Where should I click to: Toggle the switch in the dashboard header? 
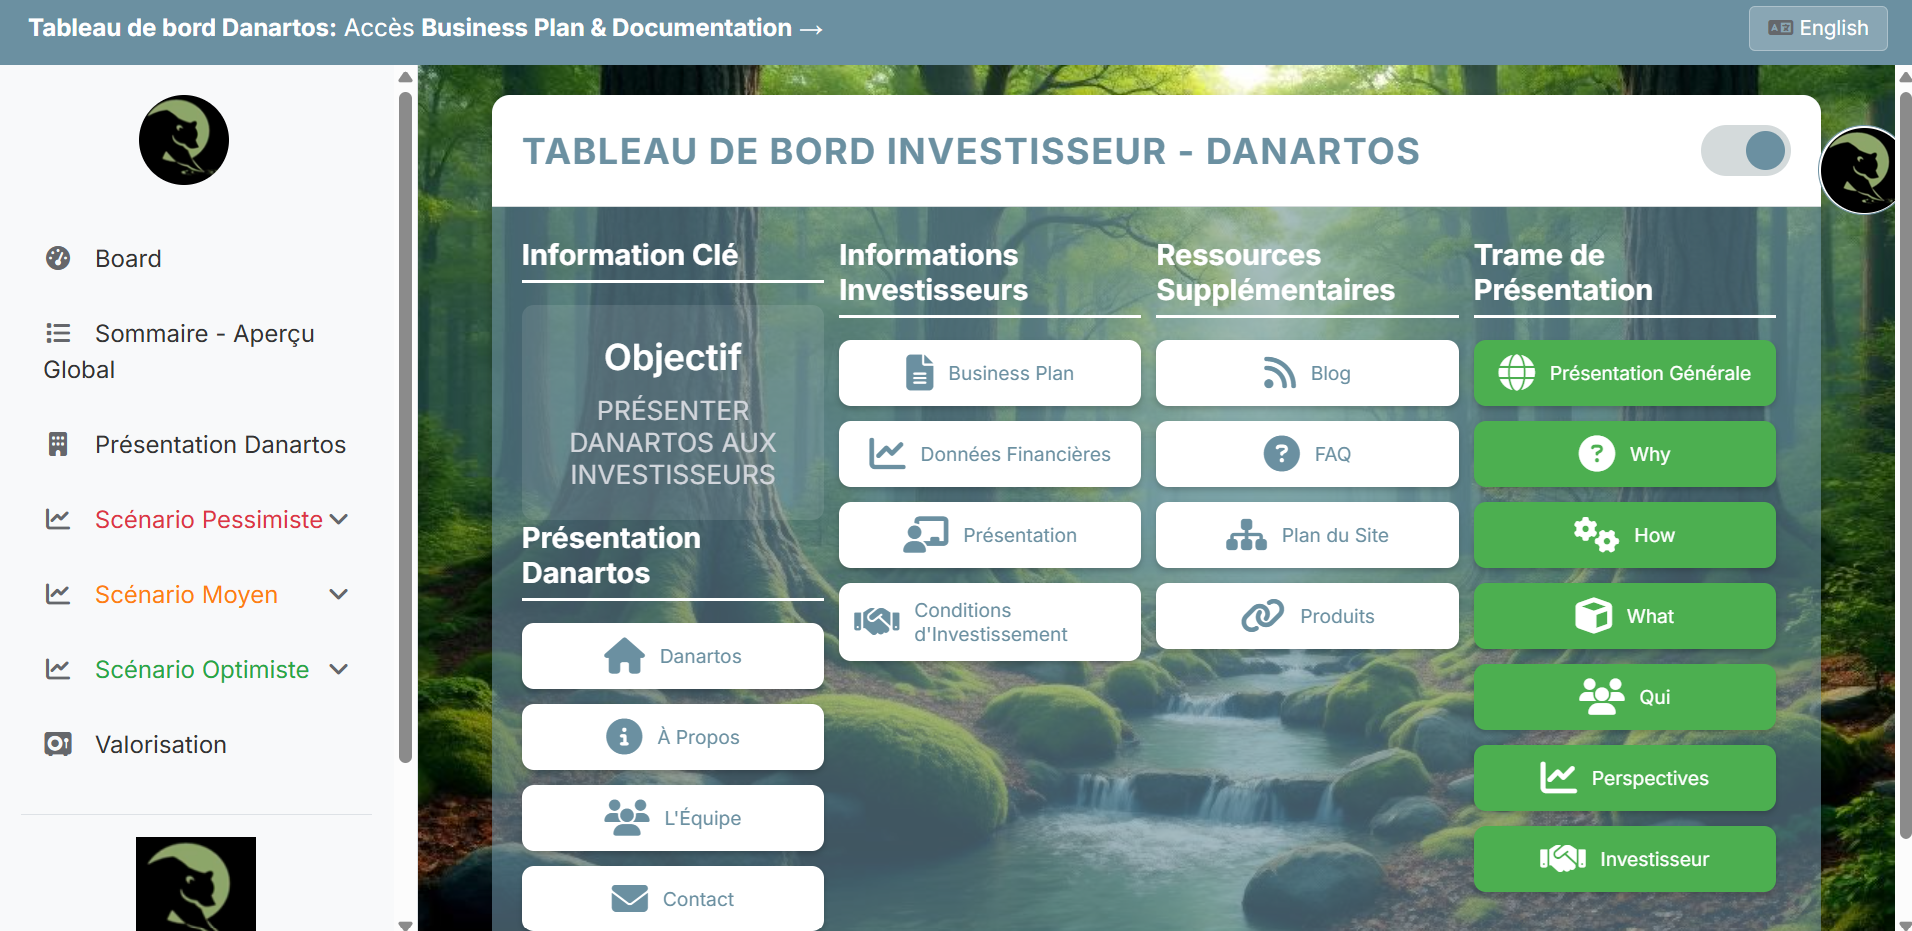click(x=1744, y=150)
